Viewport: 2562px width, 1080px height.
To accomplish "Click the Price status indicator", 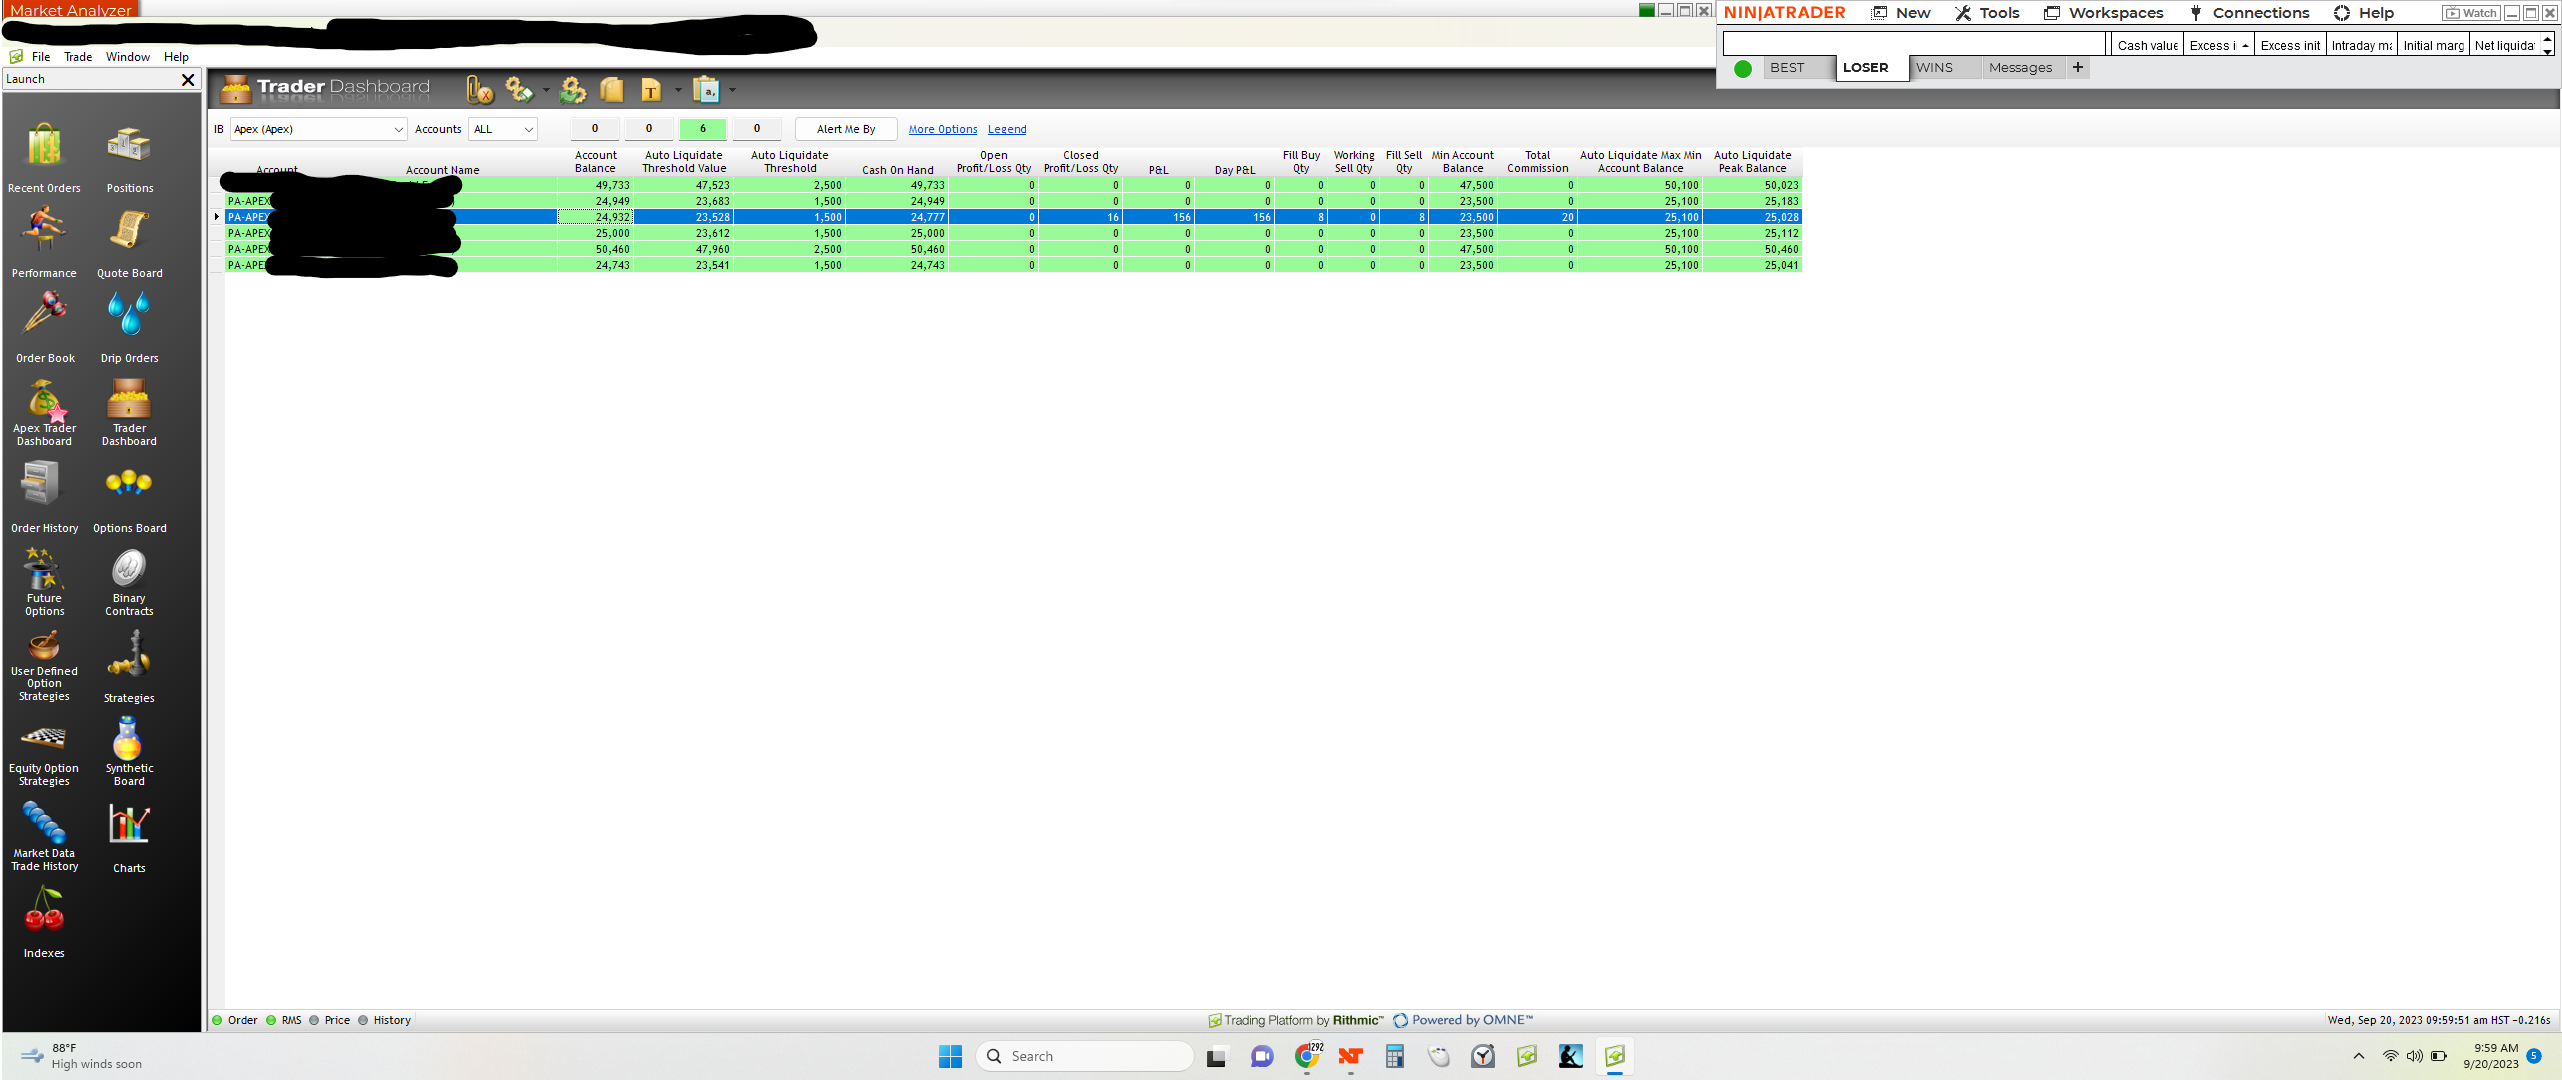I will click(x=330, y=1020).
